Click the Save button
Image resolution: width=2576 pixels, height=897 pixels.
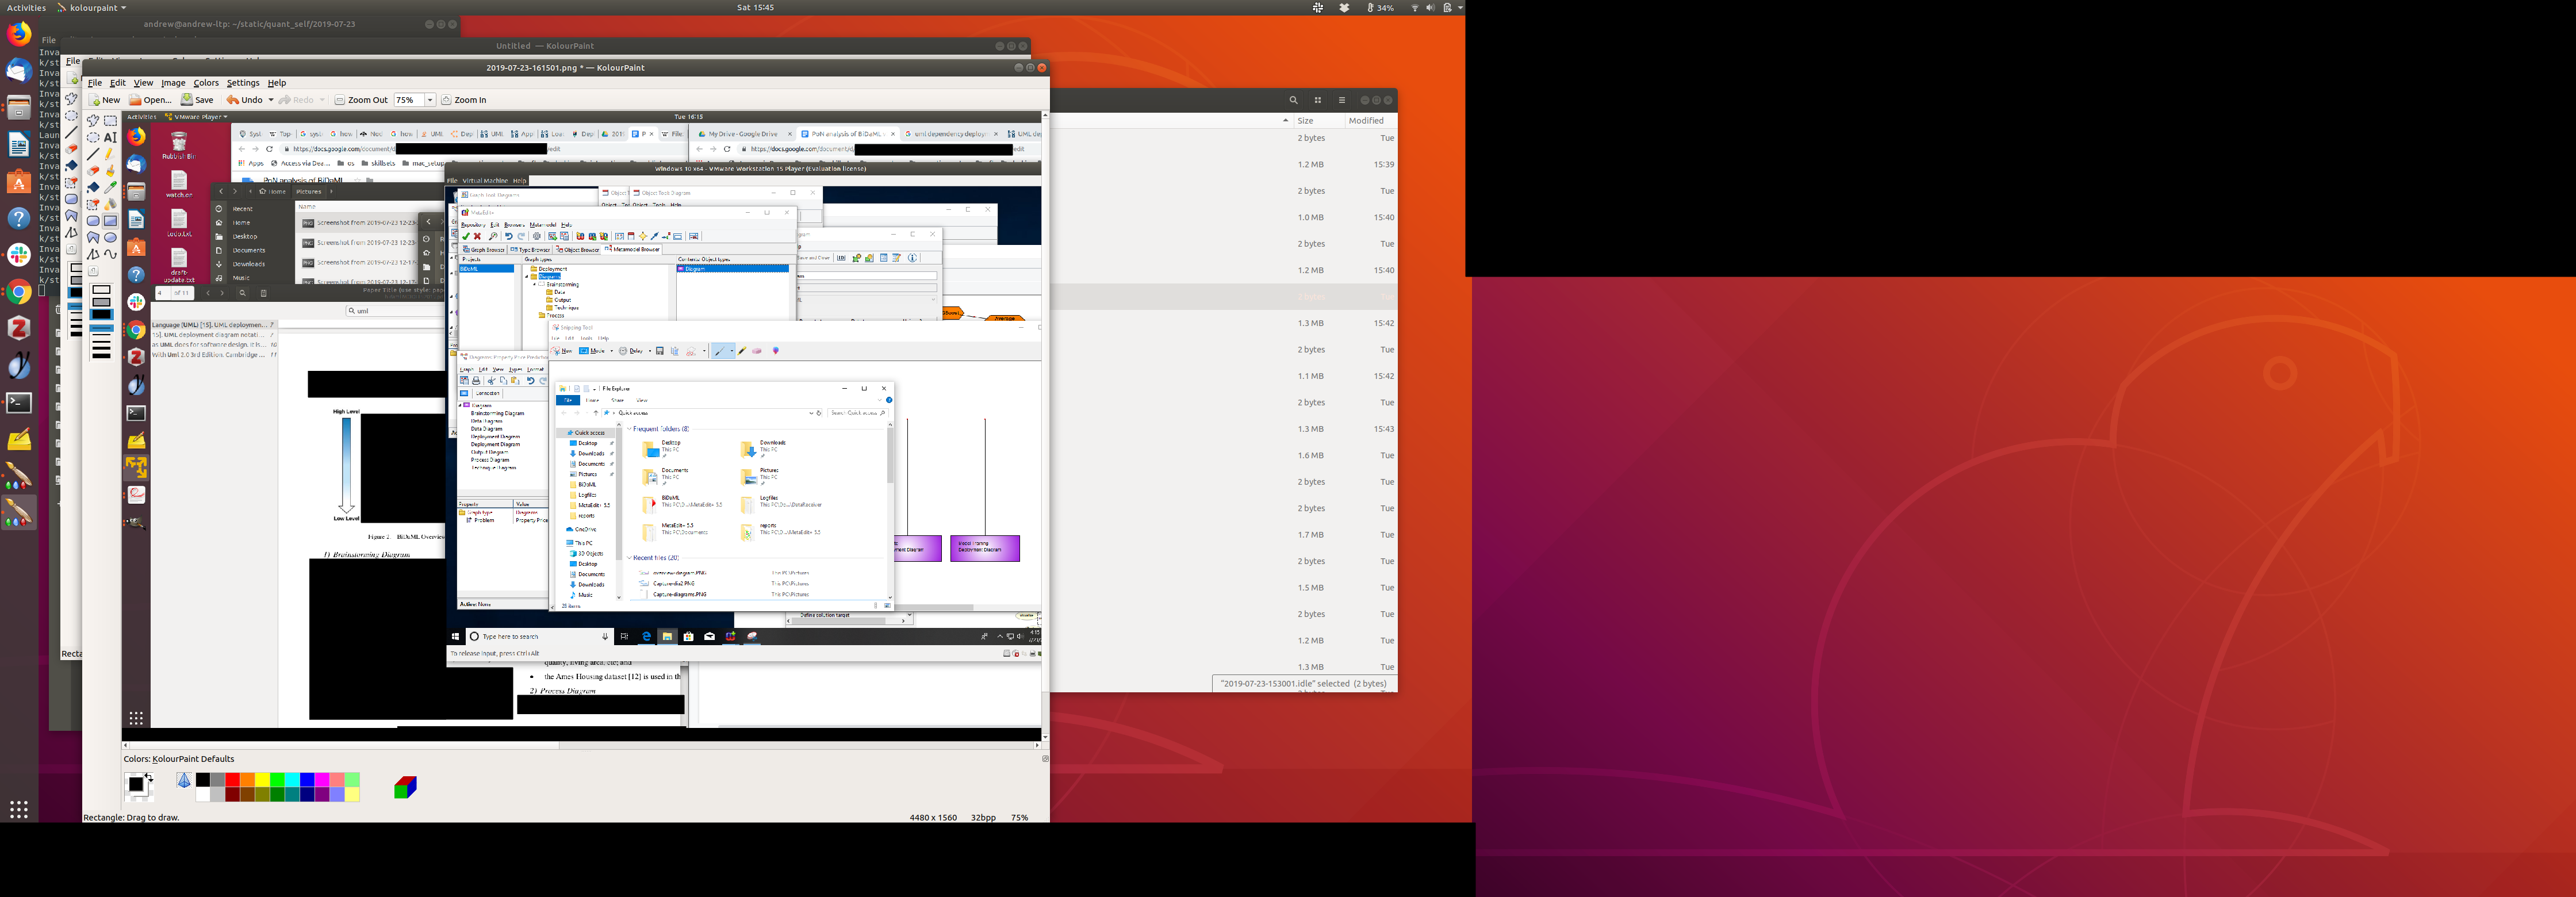point(197,100)
